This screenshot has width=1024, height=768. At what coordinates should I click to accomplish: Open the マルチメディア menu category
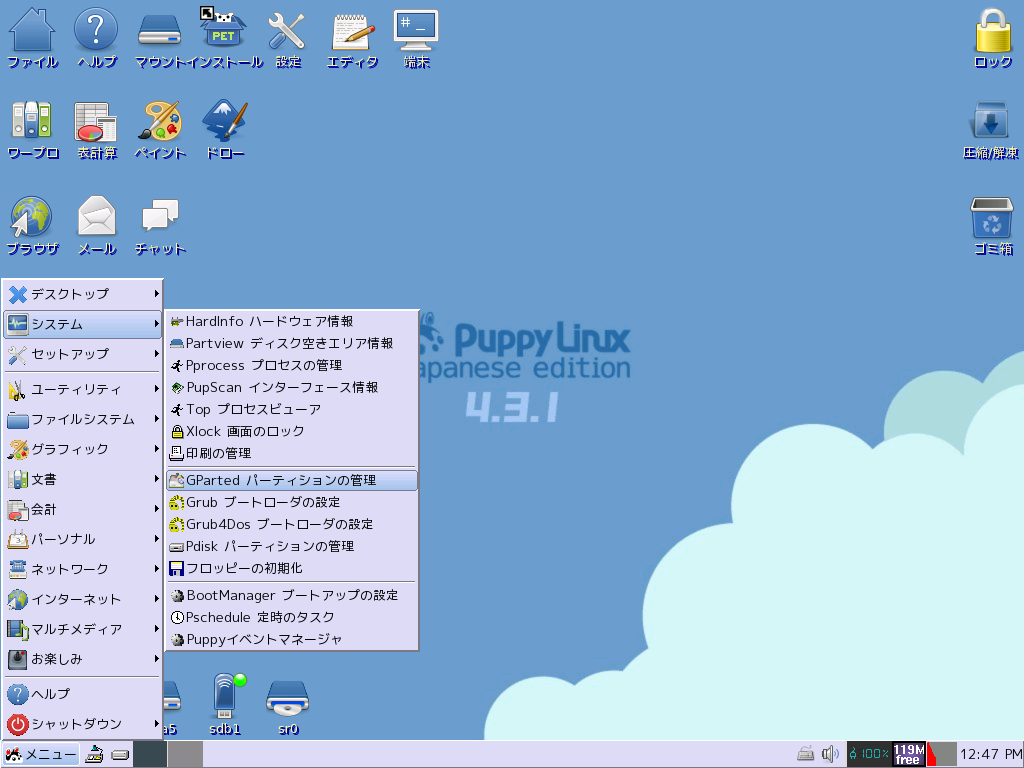pos(82,630)
